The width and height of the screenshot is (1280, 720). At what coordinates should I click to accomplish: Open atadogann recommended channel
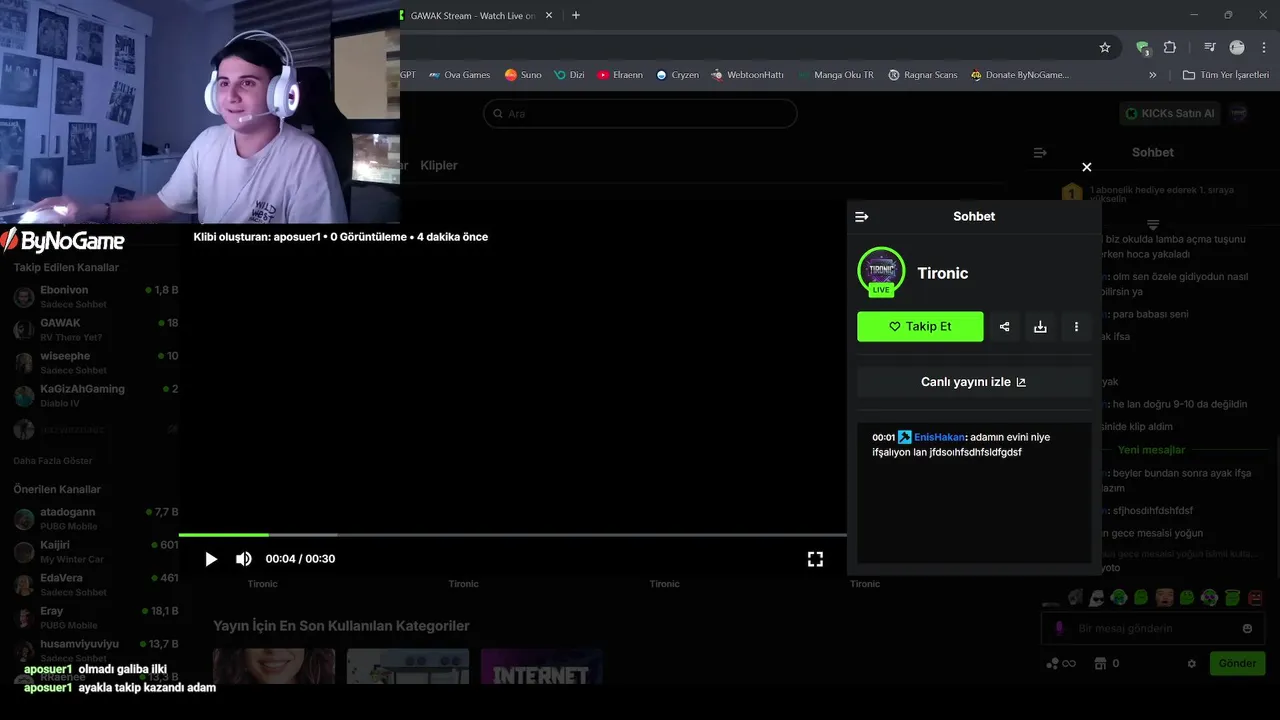point(95,518)
